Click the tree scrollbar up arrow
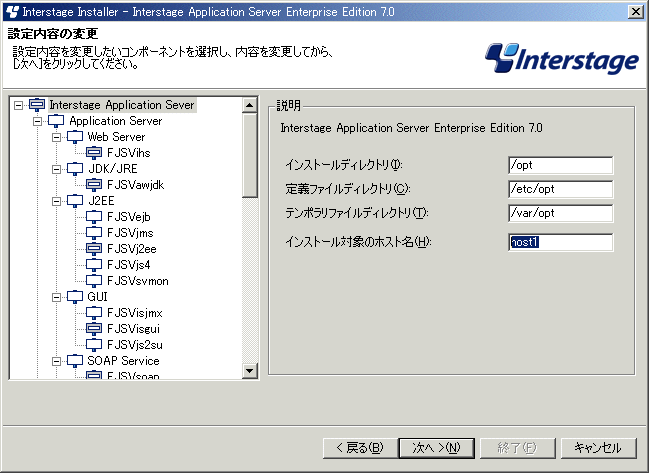This screenshot has width=649, height=473. pos(249,105)
